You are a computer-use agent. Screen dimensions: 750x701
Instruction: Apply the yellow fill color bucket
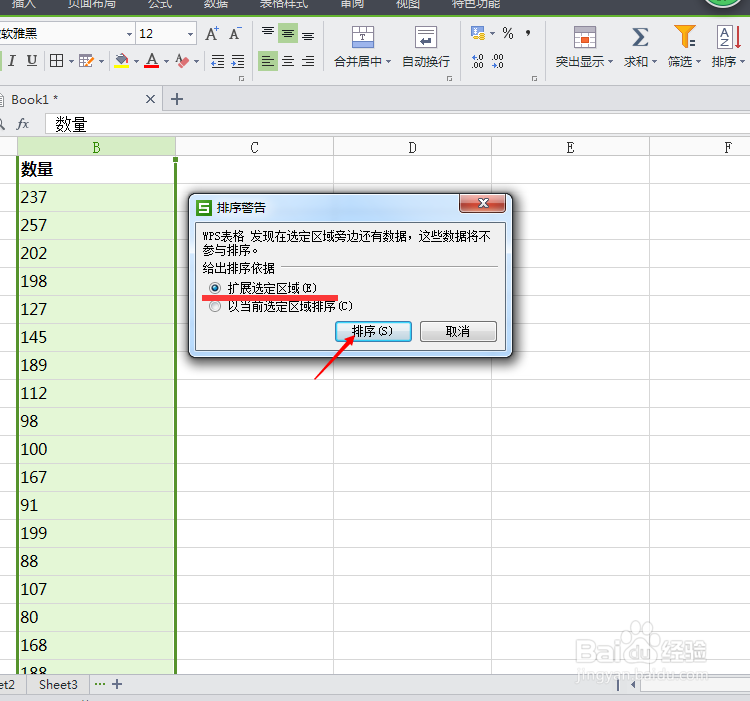click(121, 61)
